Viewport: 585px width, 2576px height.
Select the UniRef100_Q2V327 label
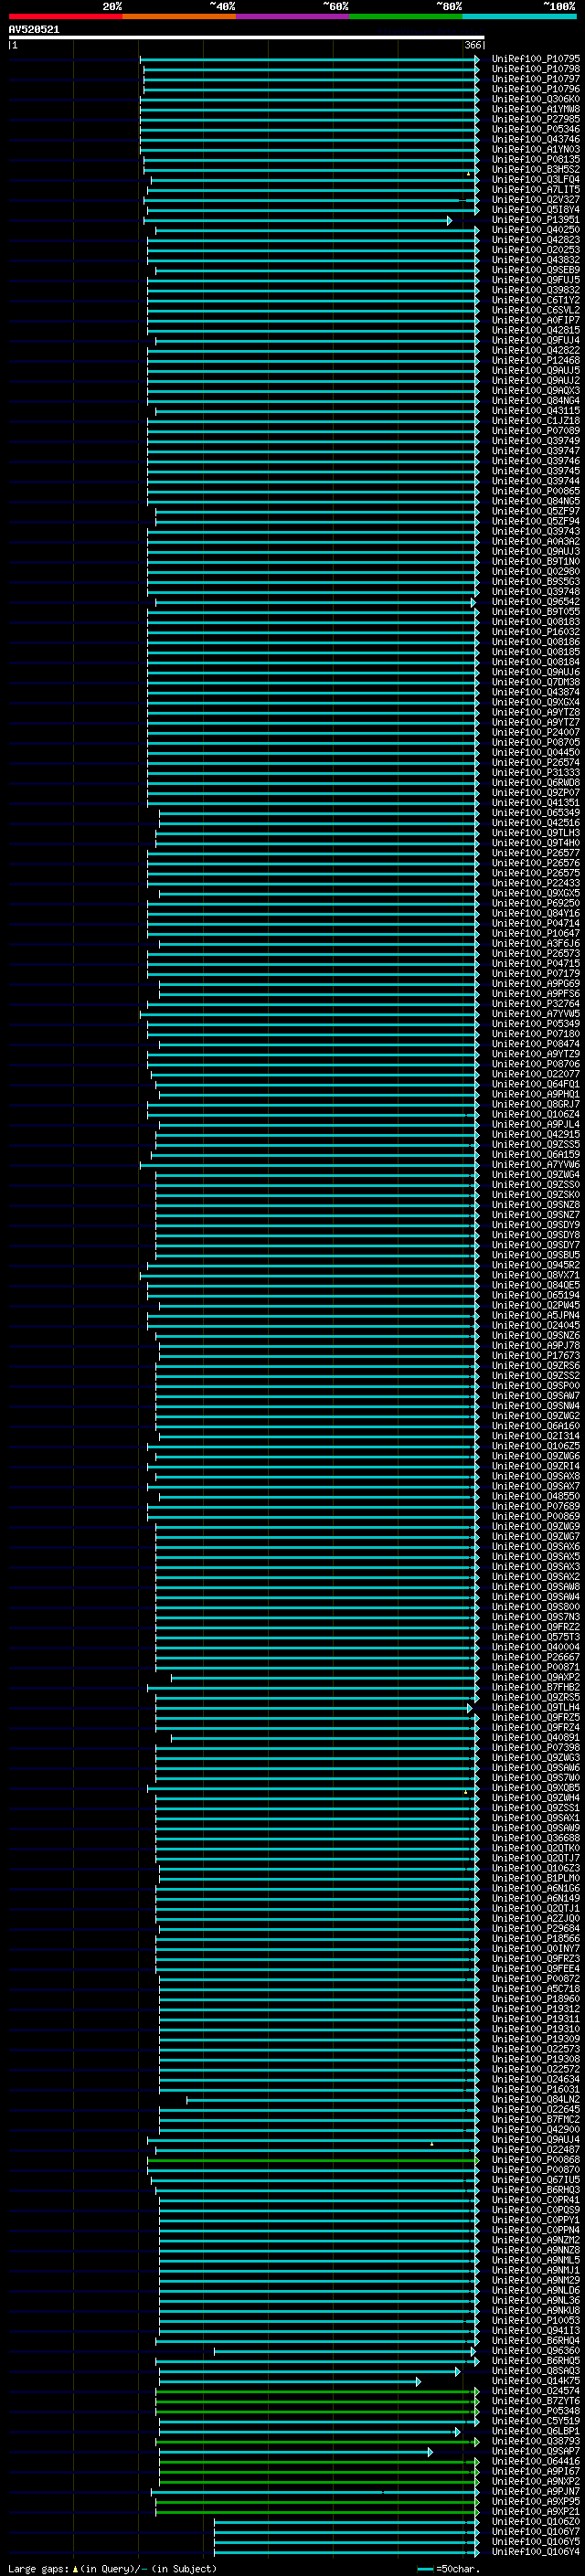point(535,199)
